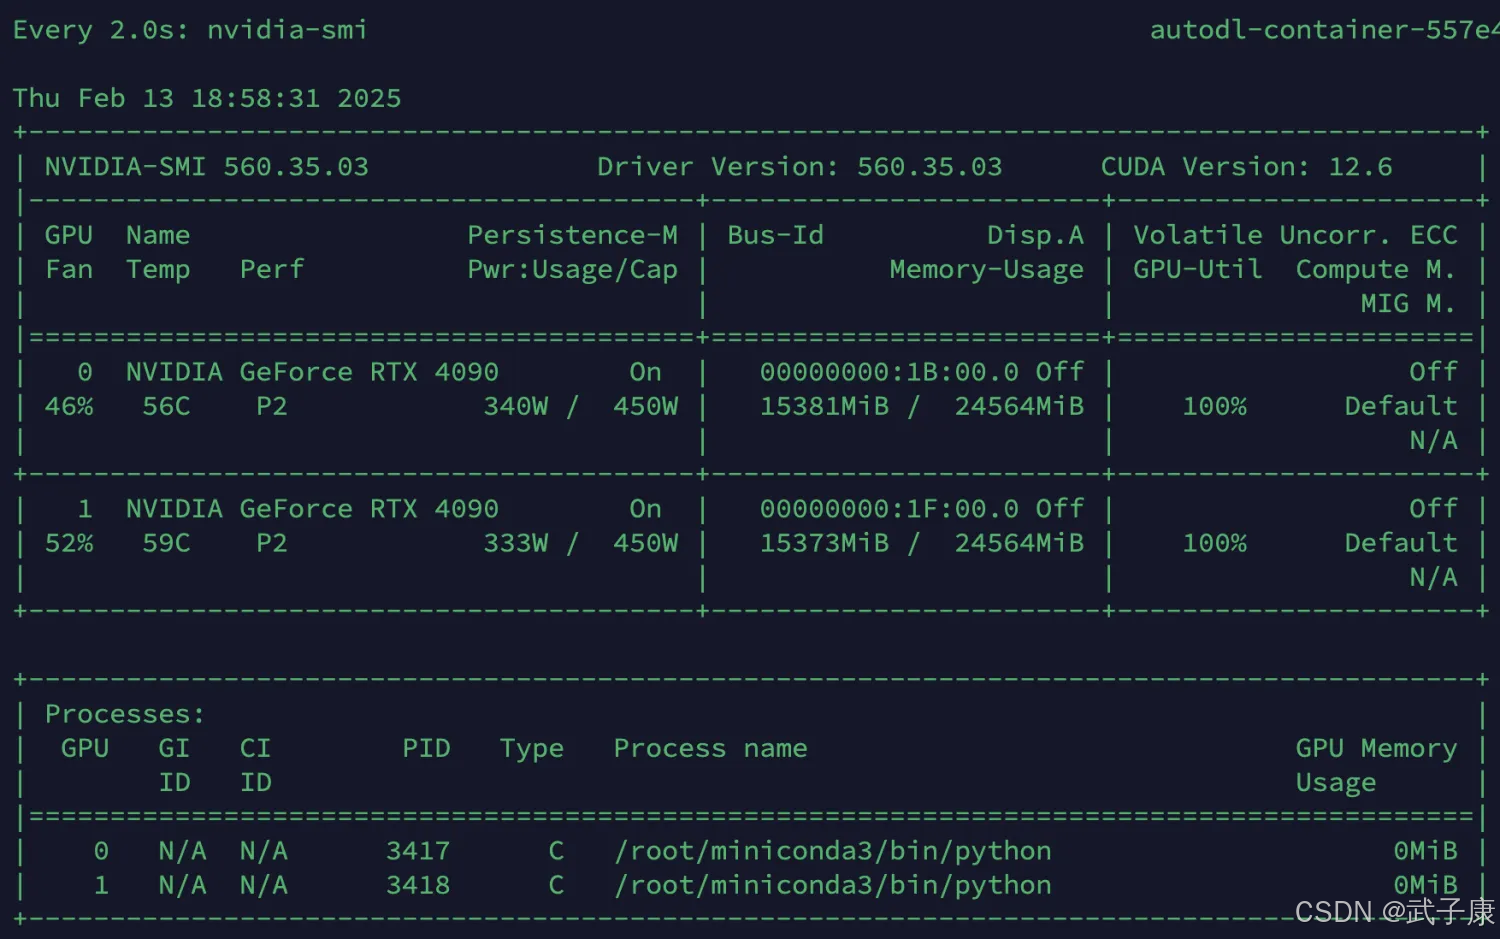Click the 'Pwr:Usage/Cap' column header
Image resolution: width=1500 pixels, height=939 pixels.
572,270
